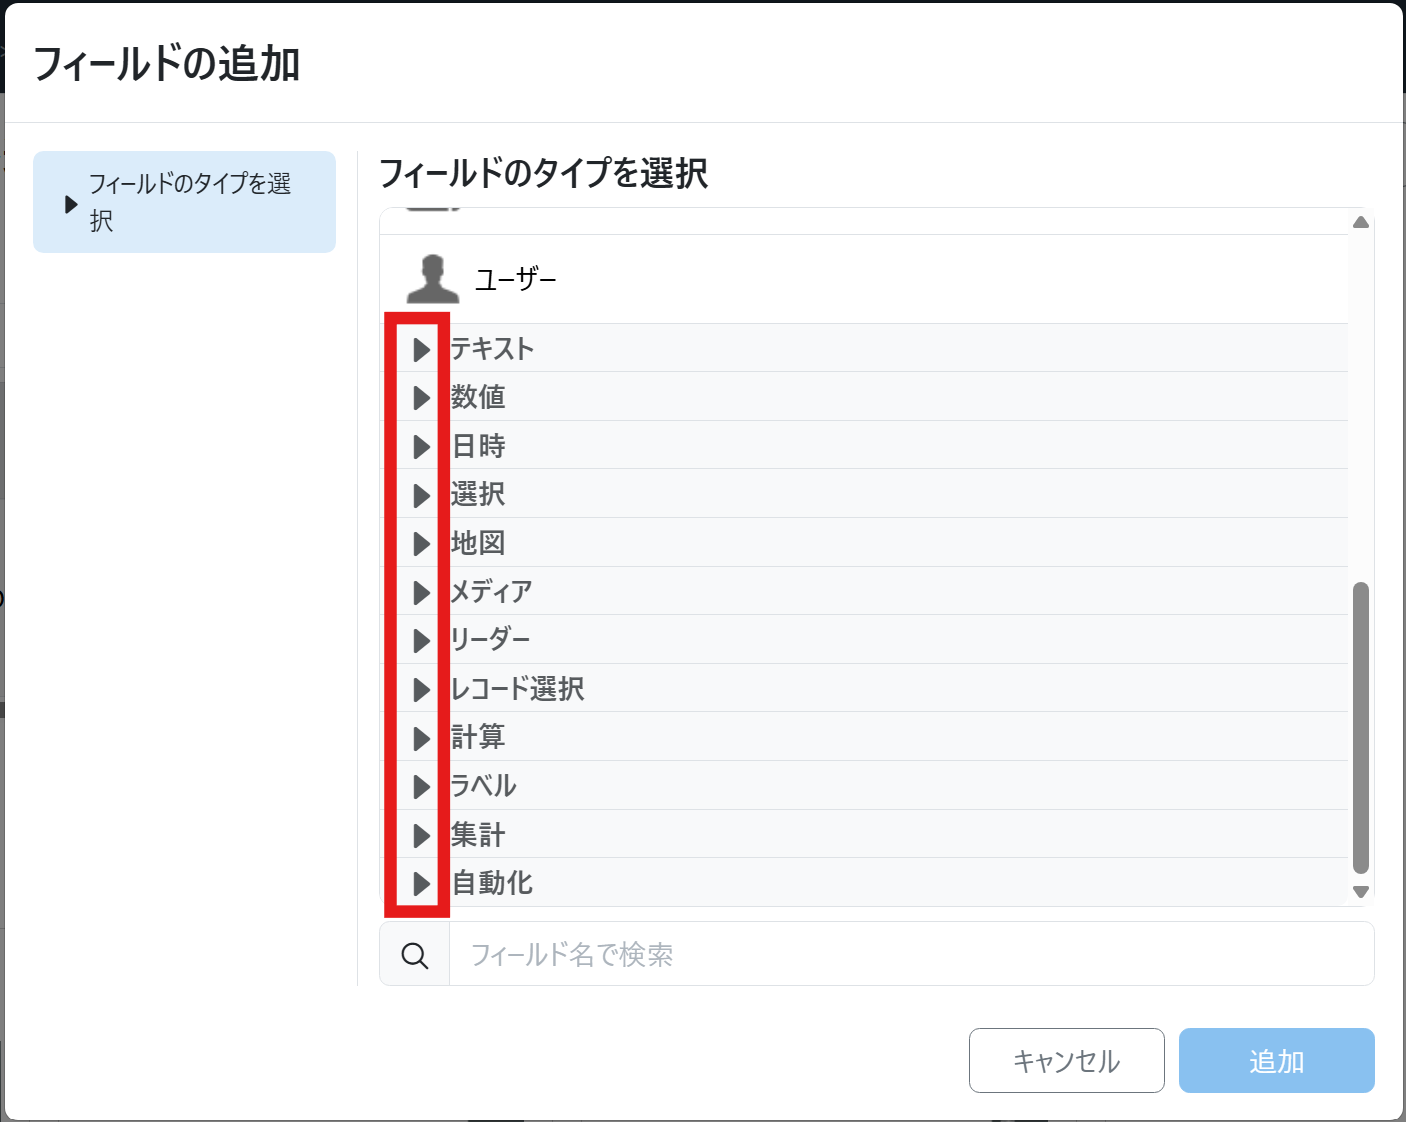1406x1122 pixels.
Task: Expand the 自動化 category
Action: 421,883
